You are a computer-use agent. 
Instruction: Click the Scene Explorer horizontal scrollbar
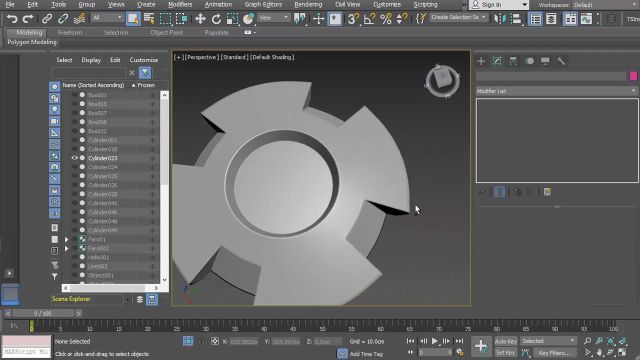pos(111,288)
